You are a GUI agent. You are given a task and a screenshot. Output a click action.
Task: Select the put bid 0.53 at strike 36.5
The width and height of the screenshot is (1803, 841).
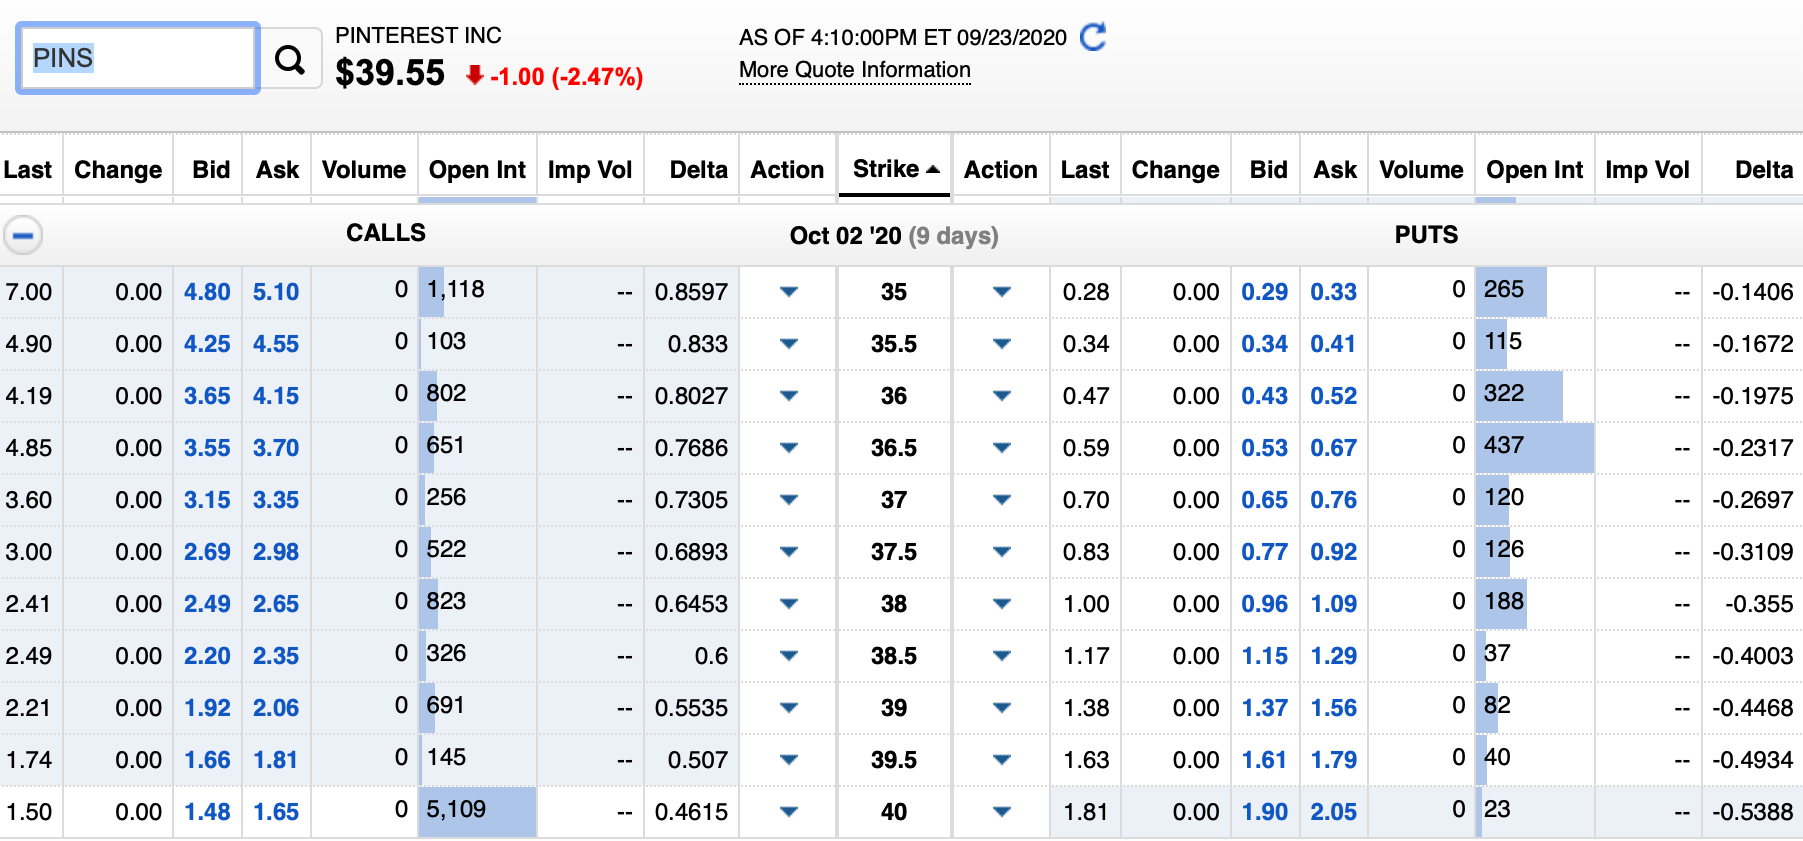tap(1265, 448)
